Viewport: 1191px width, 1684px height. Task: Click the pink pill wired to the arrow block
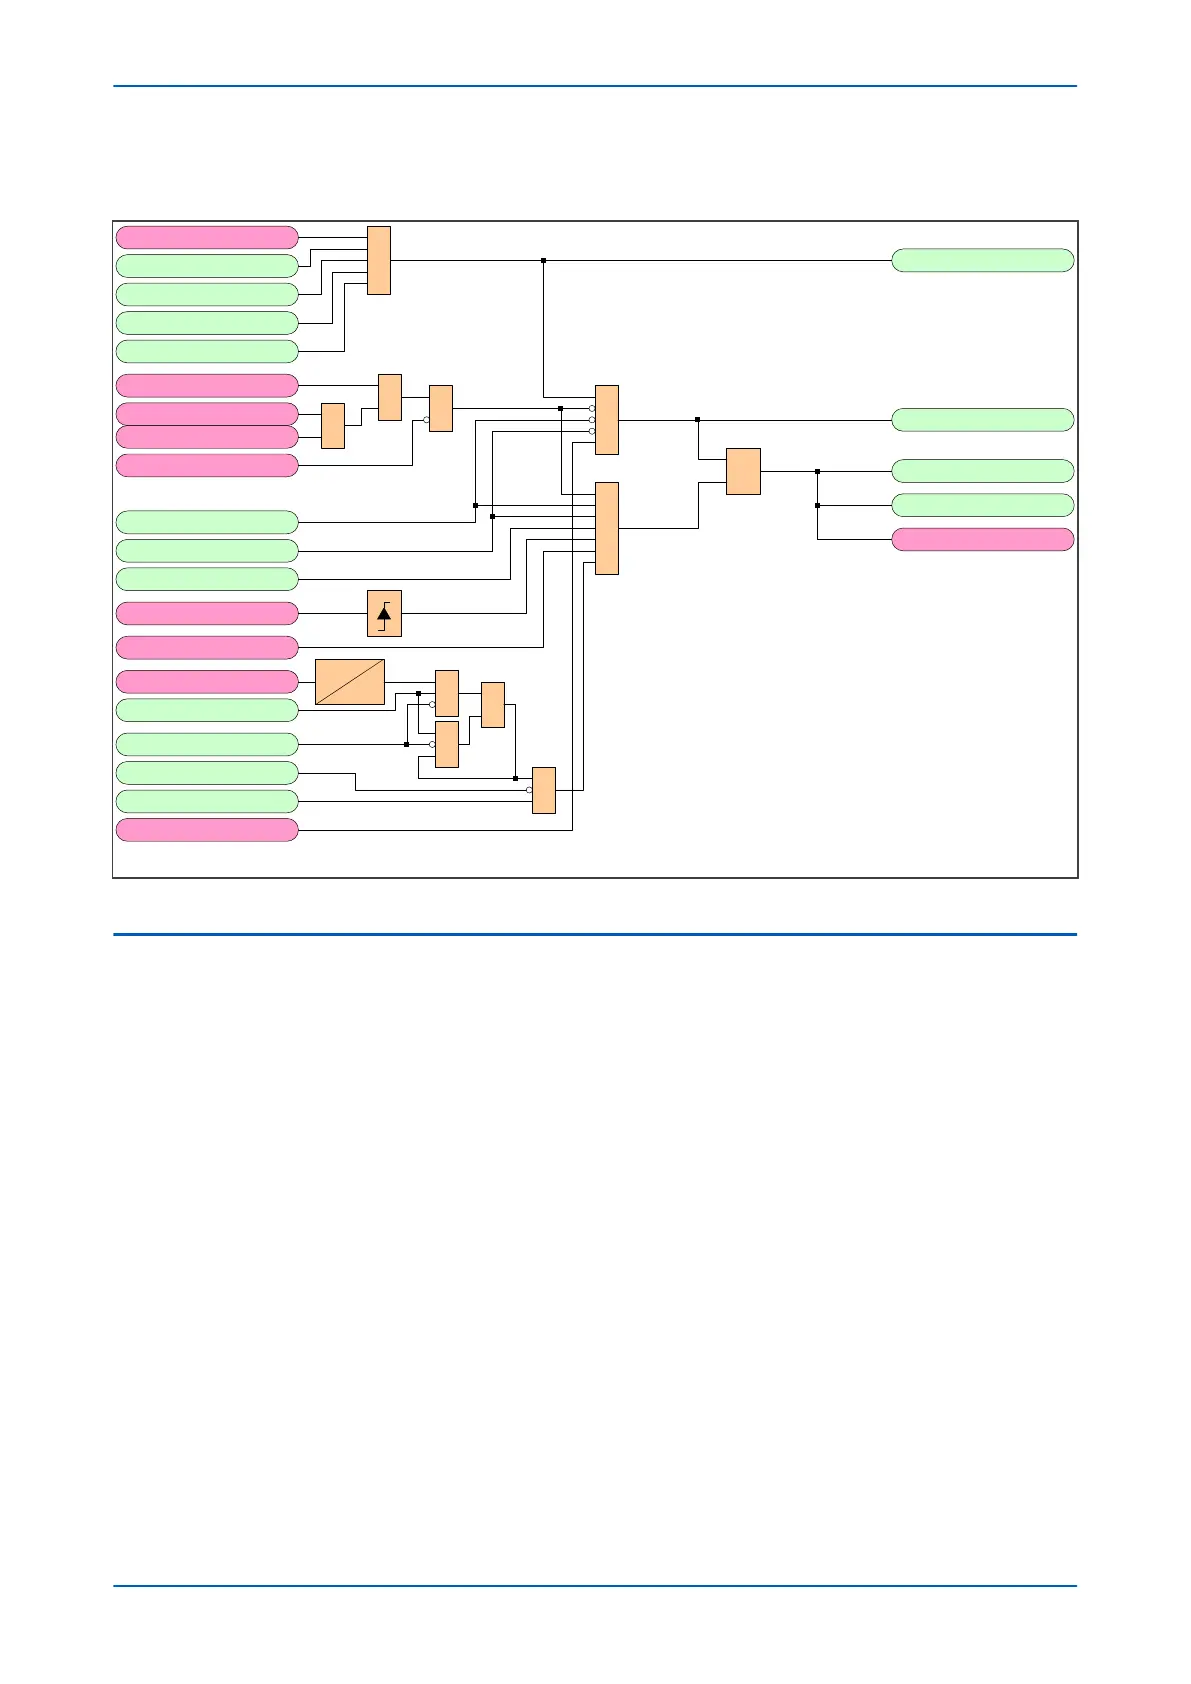207,613
